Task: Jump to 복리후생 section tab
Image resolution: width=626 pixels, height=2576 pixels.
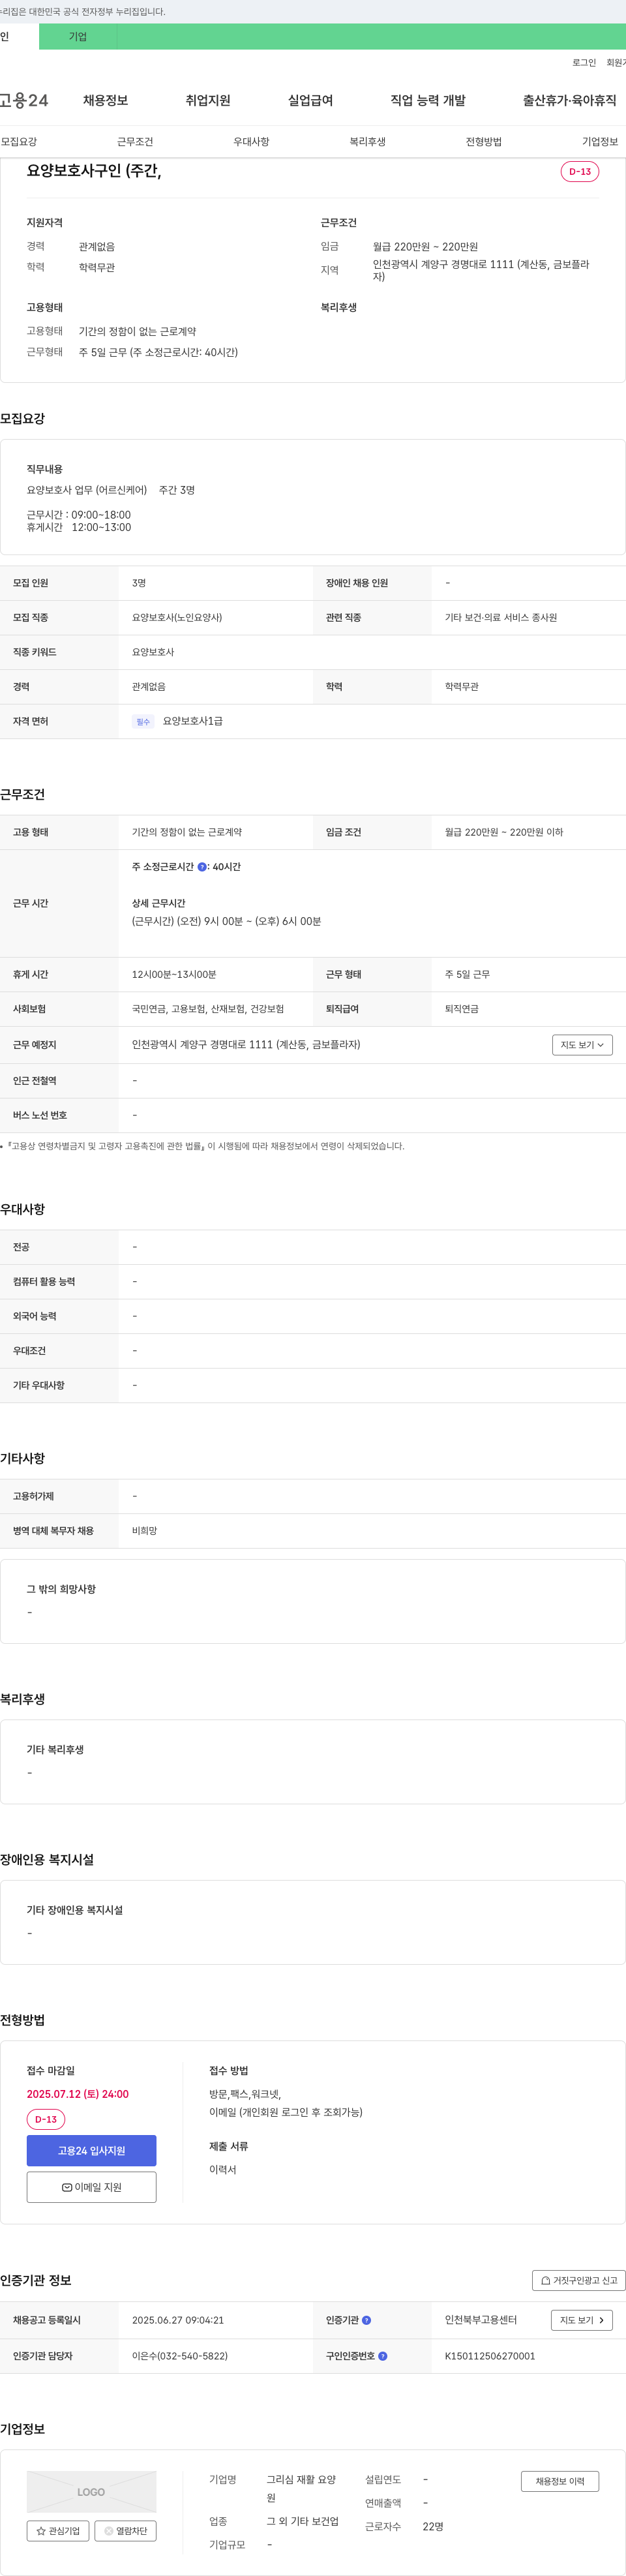Action: pos(367,142)
